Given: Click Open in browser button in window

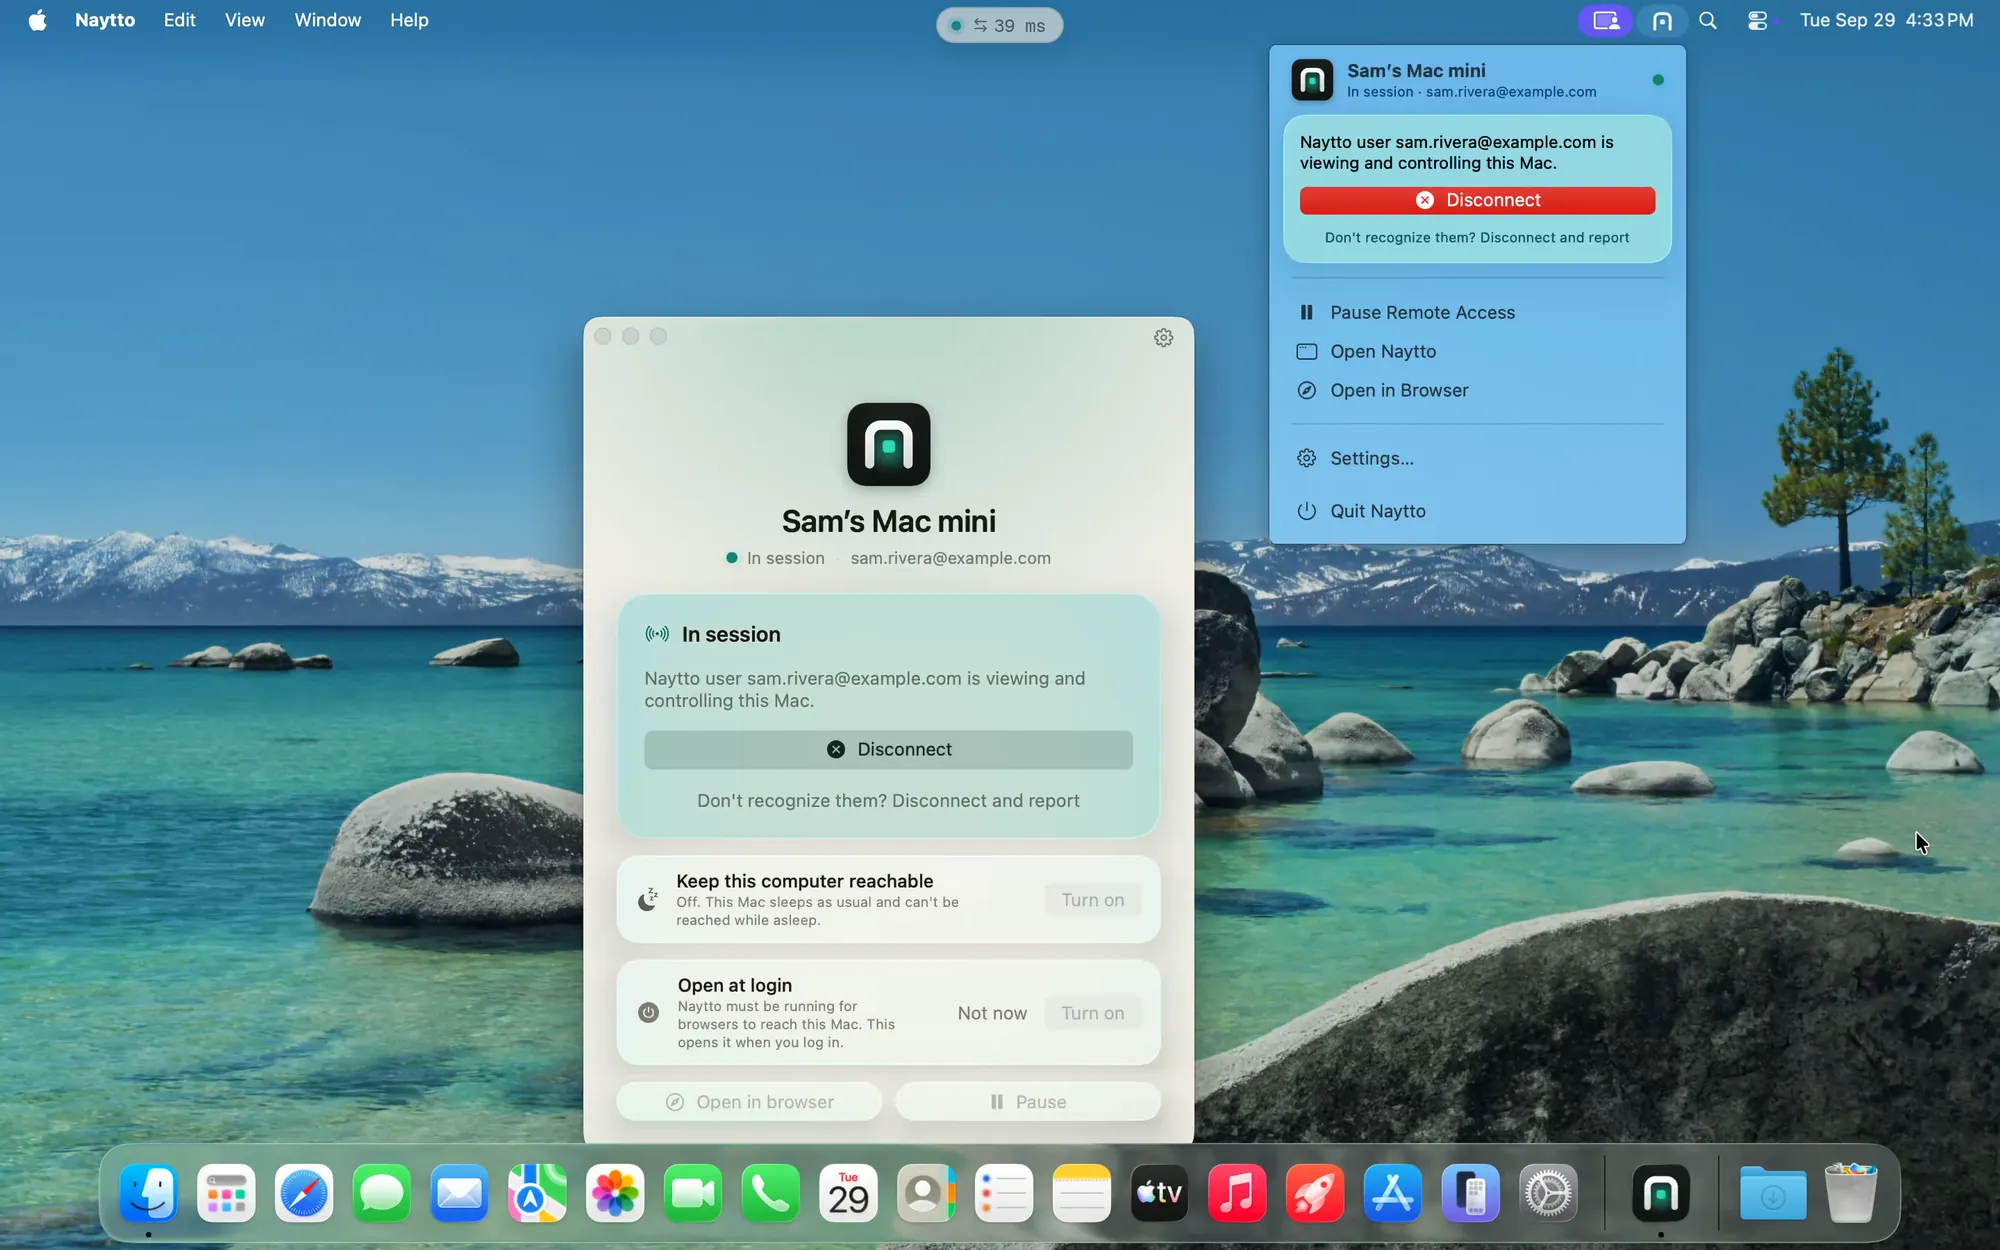Looking at the screenshot, I should 749,1102.
